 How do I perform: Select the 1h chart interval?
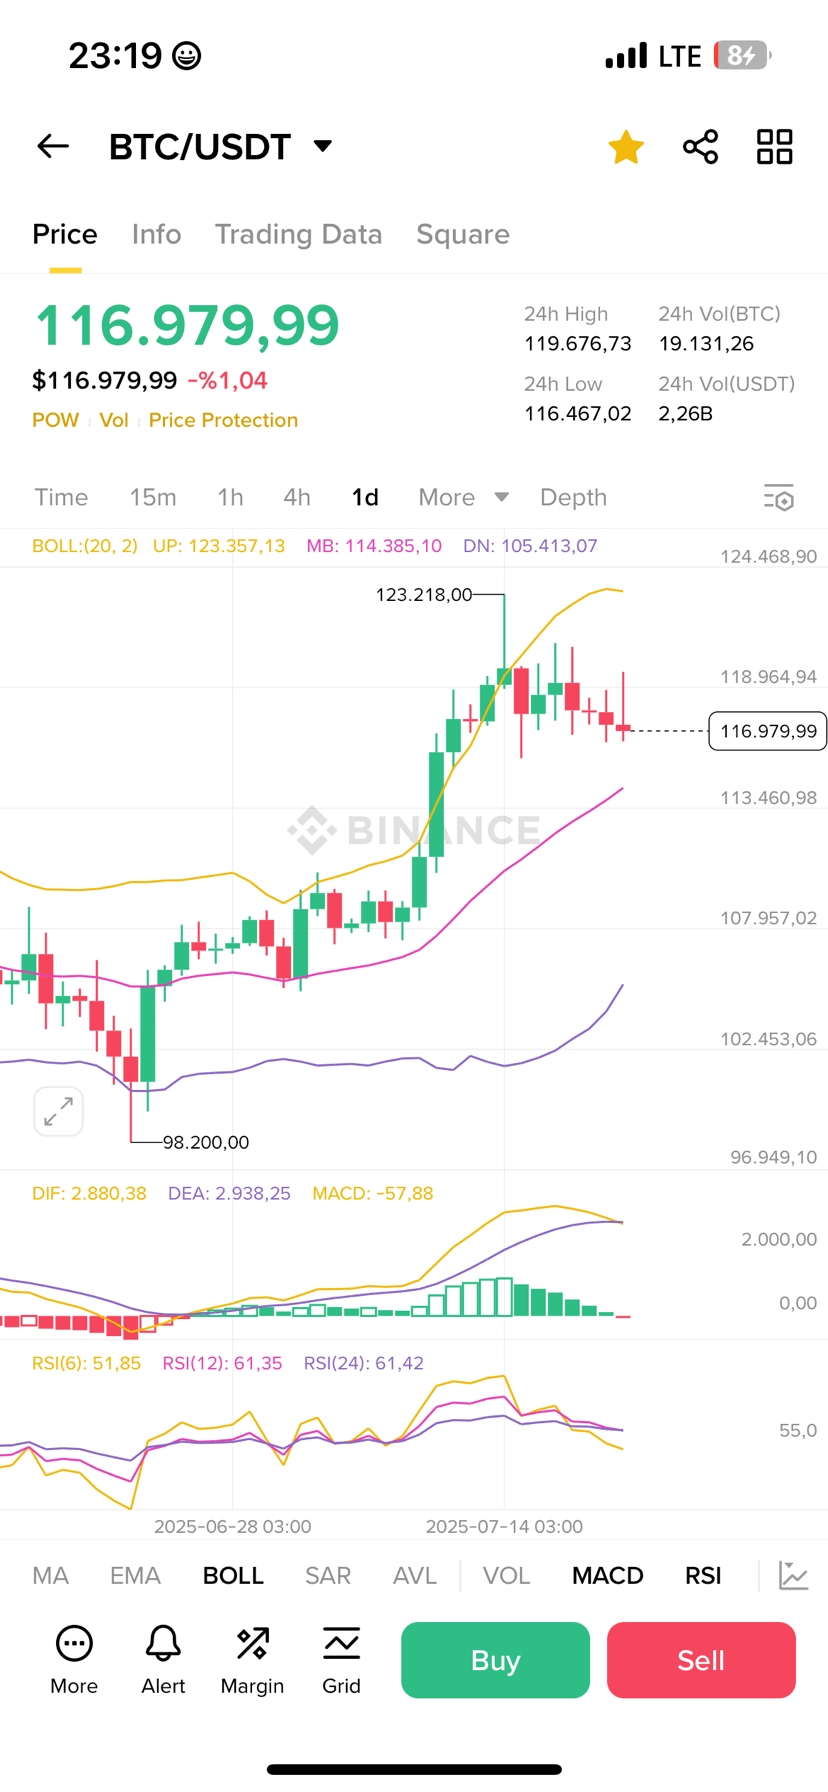tap(230, 497)
